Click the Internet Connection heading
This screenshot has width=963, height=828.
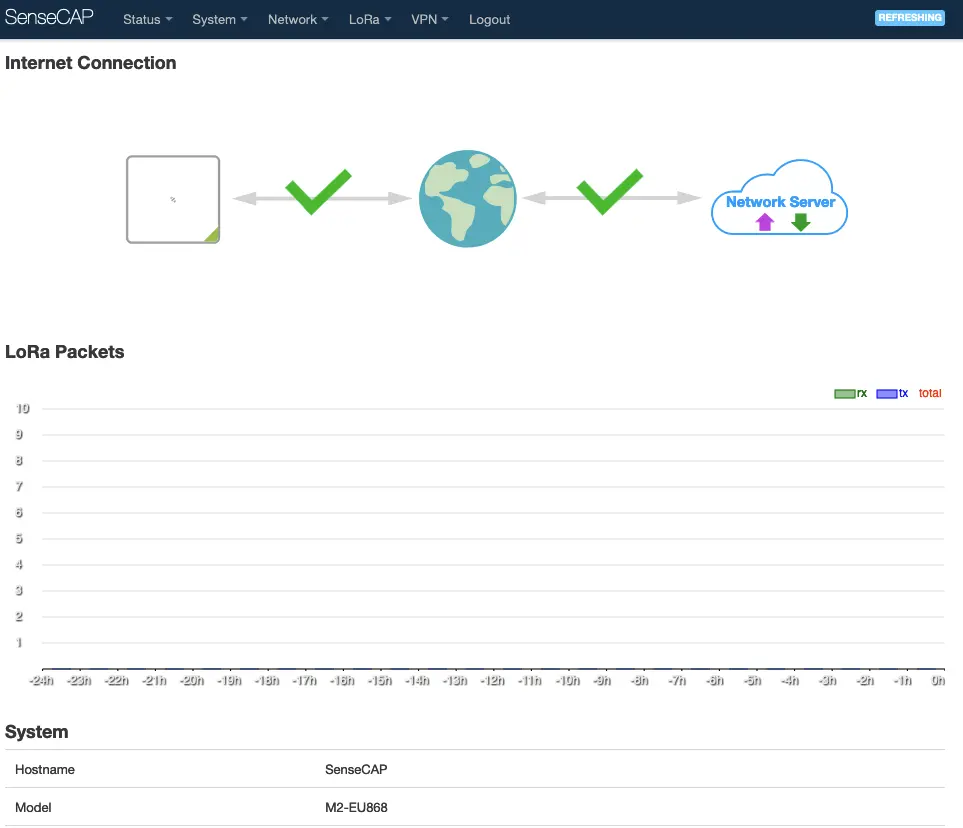pyautogui.click(x=90, y=63)
